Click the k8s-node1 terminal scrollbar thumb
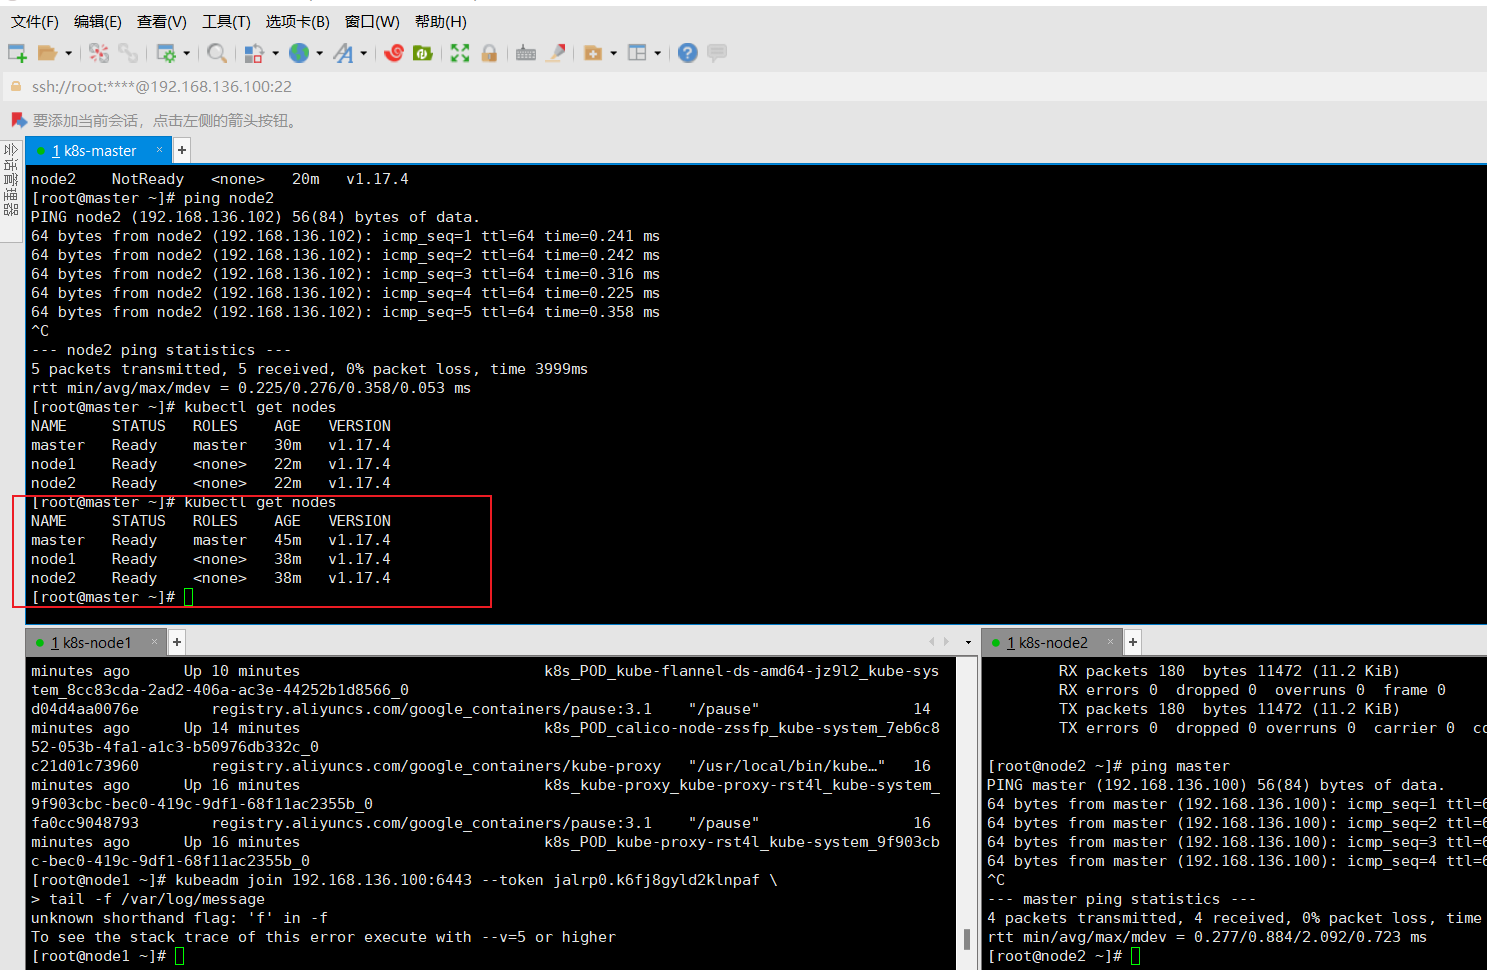Image resolution: width=1487 pixels, height=970 pixels. click(967, 939)
